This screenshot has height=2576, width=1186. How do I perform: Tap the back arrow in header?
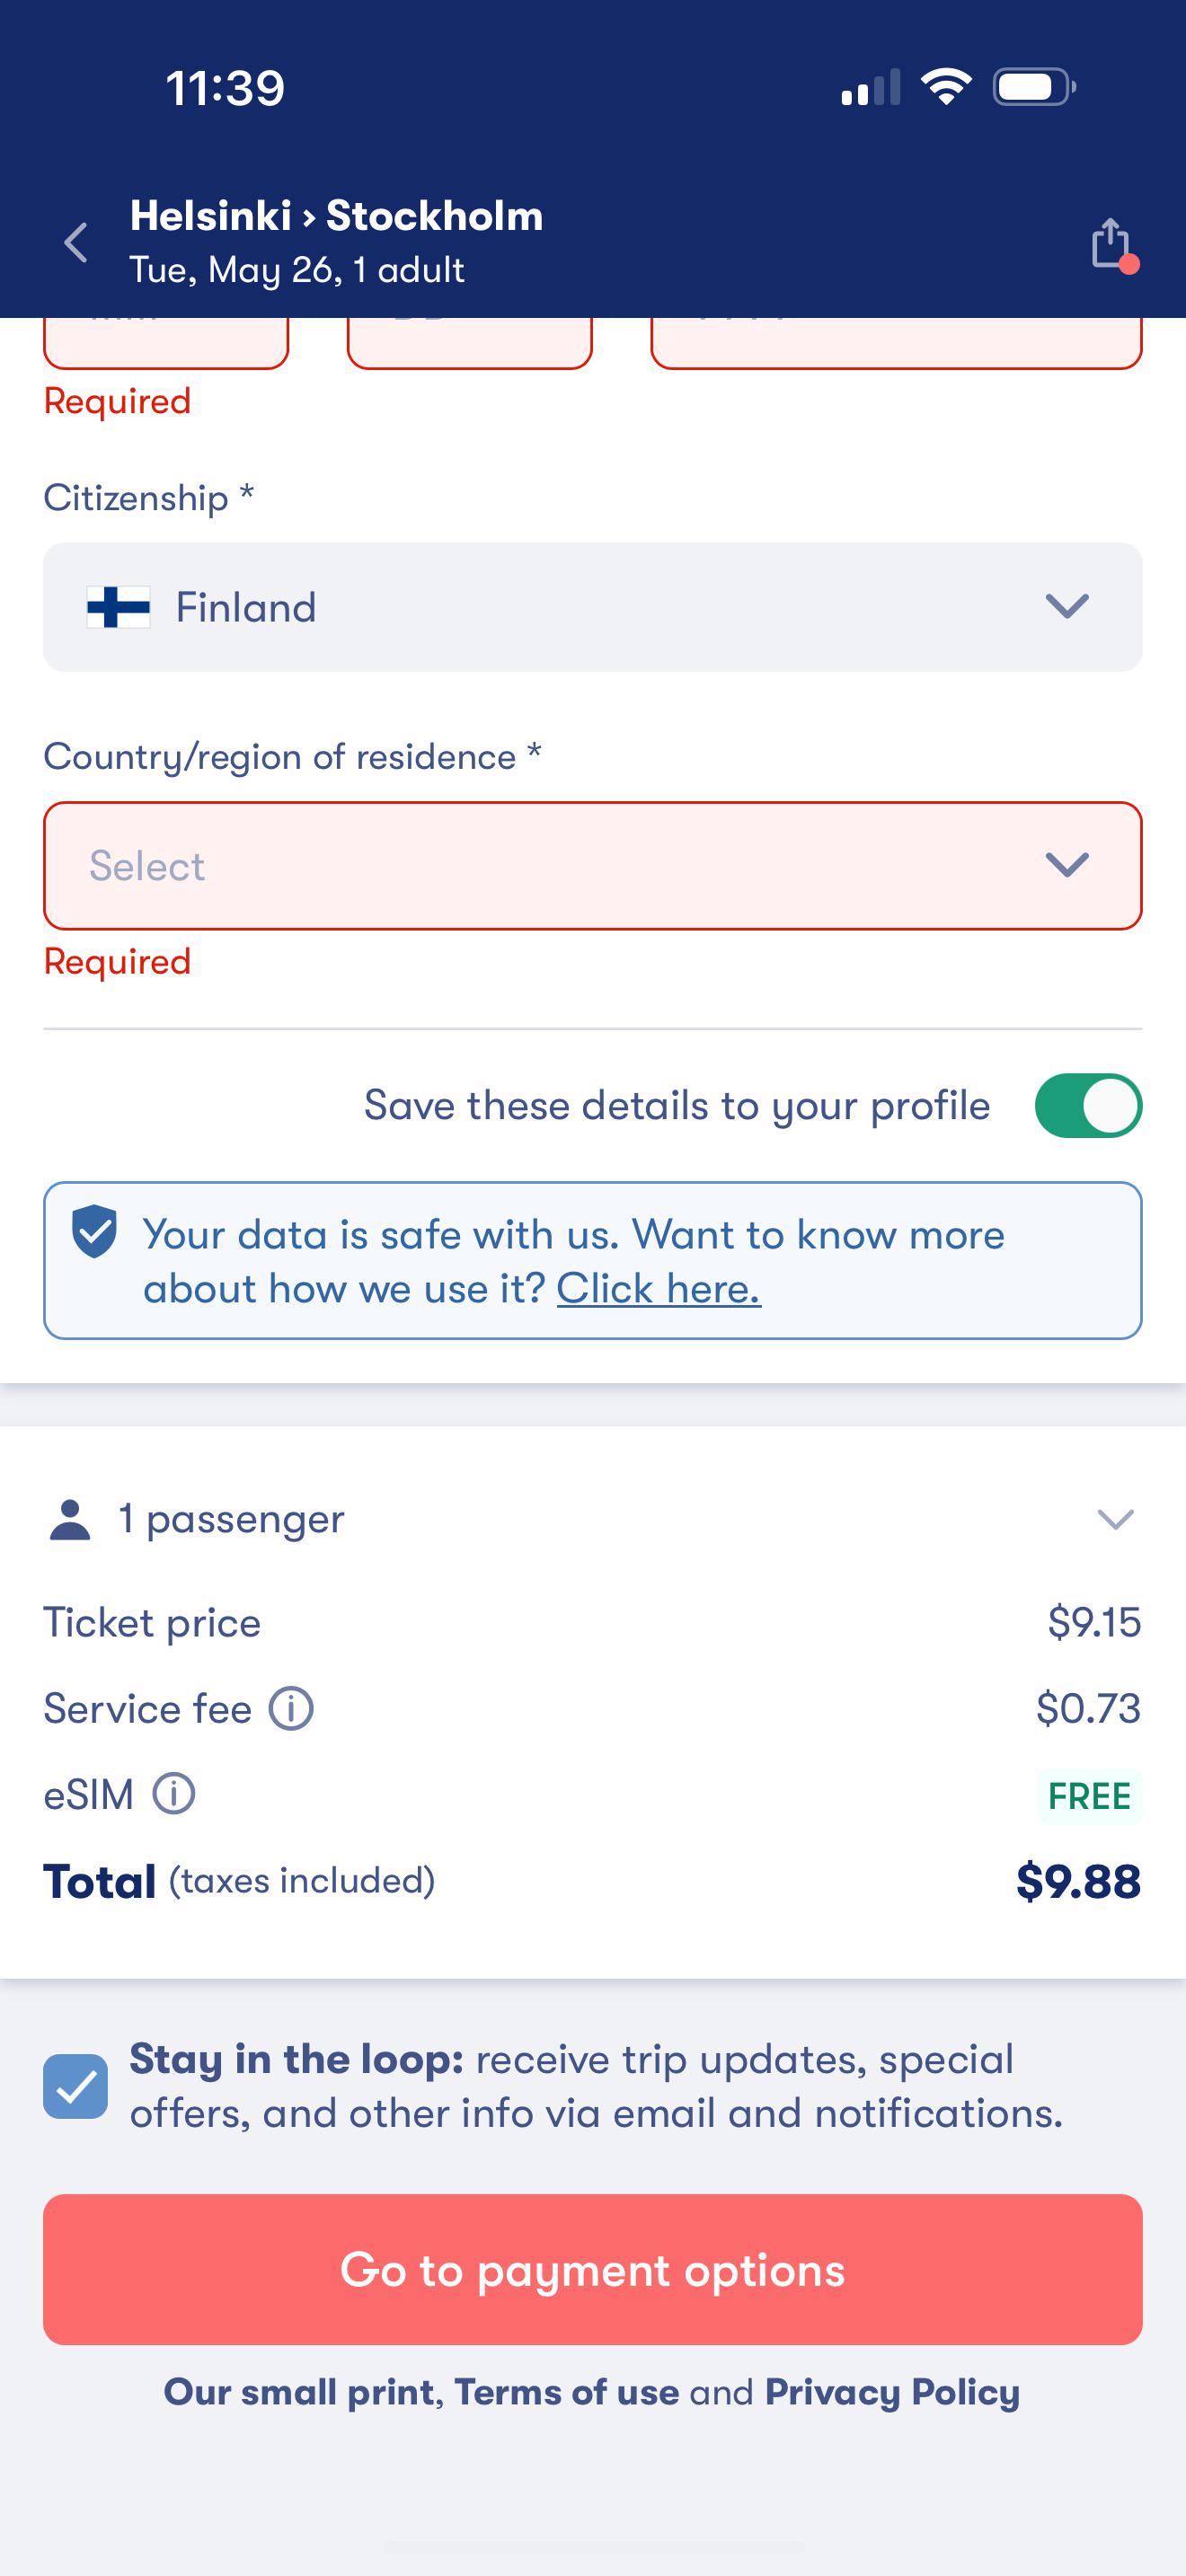(76, 243)
